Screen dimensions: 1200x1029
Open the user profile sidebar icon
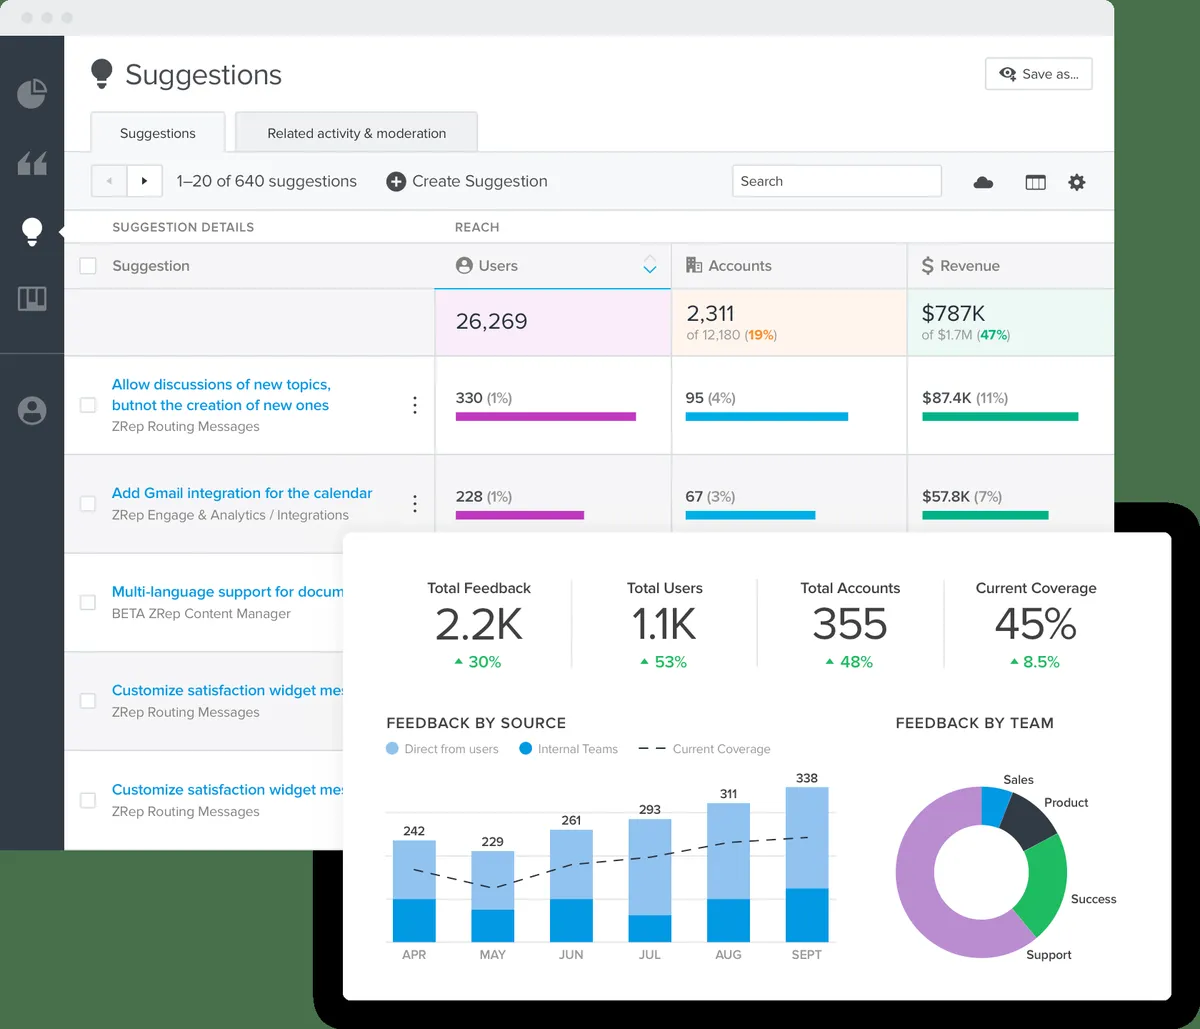pyautogui.click(x=32, y=410)
